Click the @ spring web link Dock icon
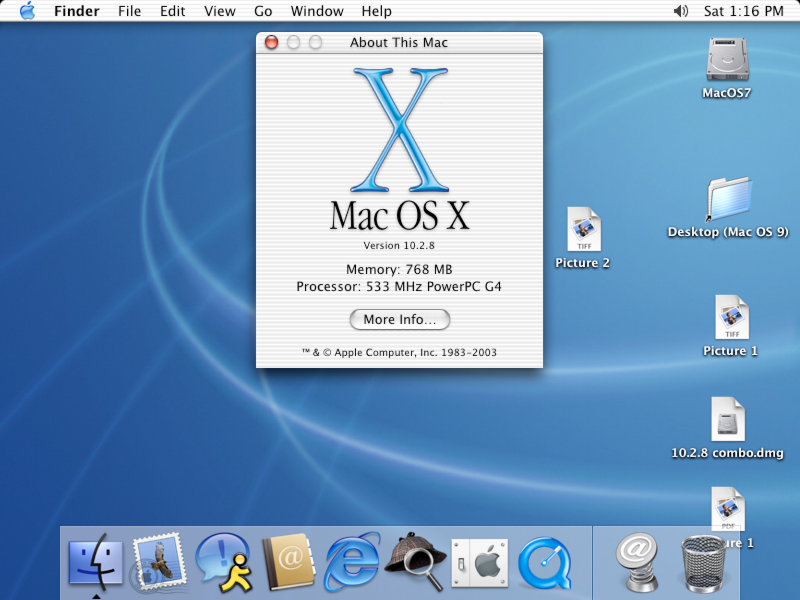Image resolution: width=800 pixels, height=600 pixels. pyautogui.click(x=637, y=562)
